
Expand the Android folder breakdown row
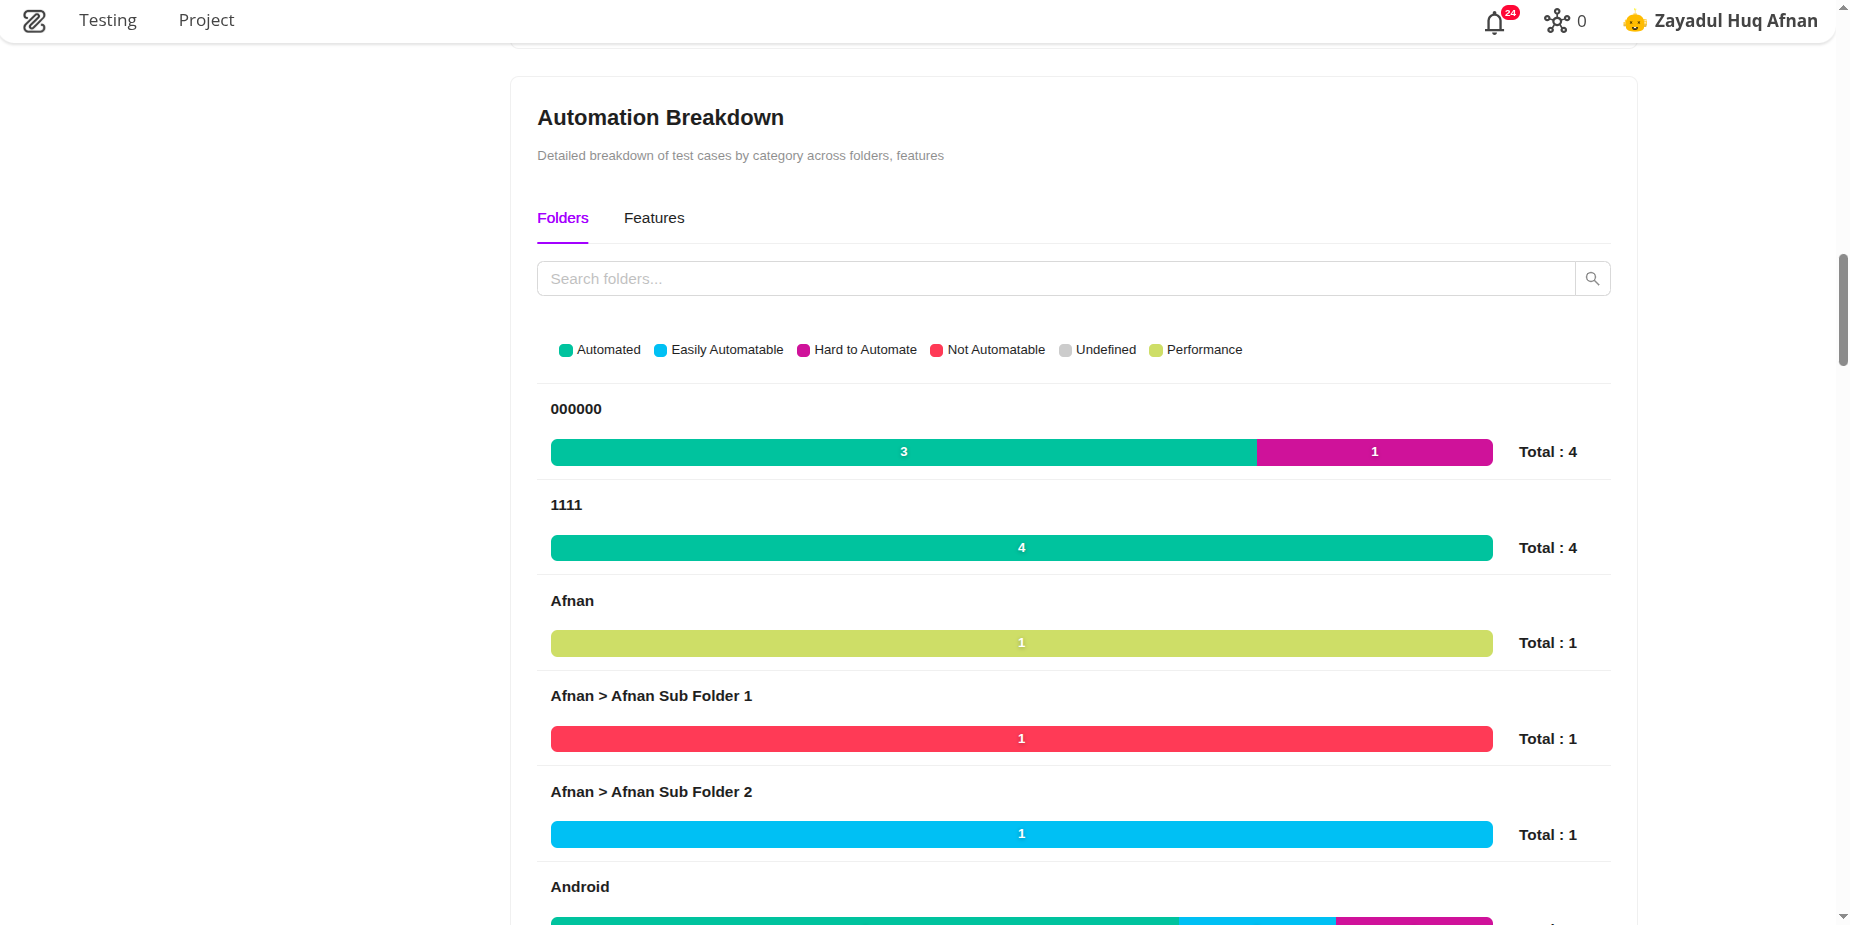pos(580,887)
